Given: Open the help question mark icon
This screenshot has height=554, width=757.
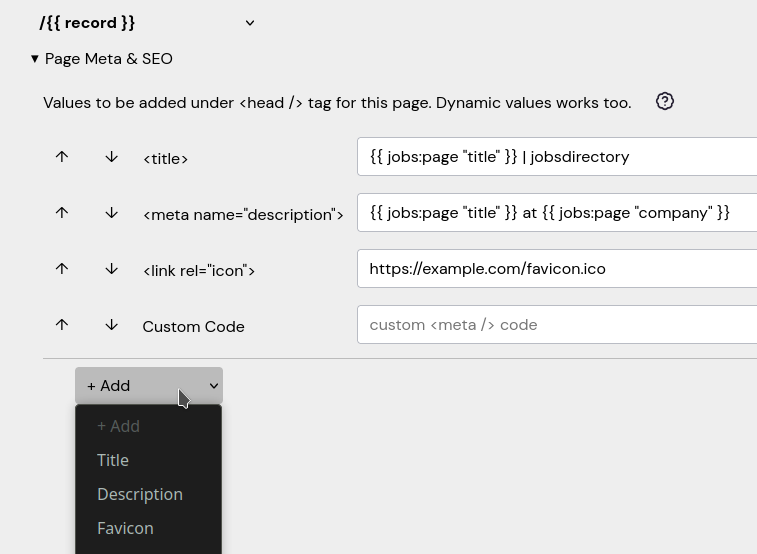Looking at the screenshot, I should click(x=665, y=102).
